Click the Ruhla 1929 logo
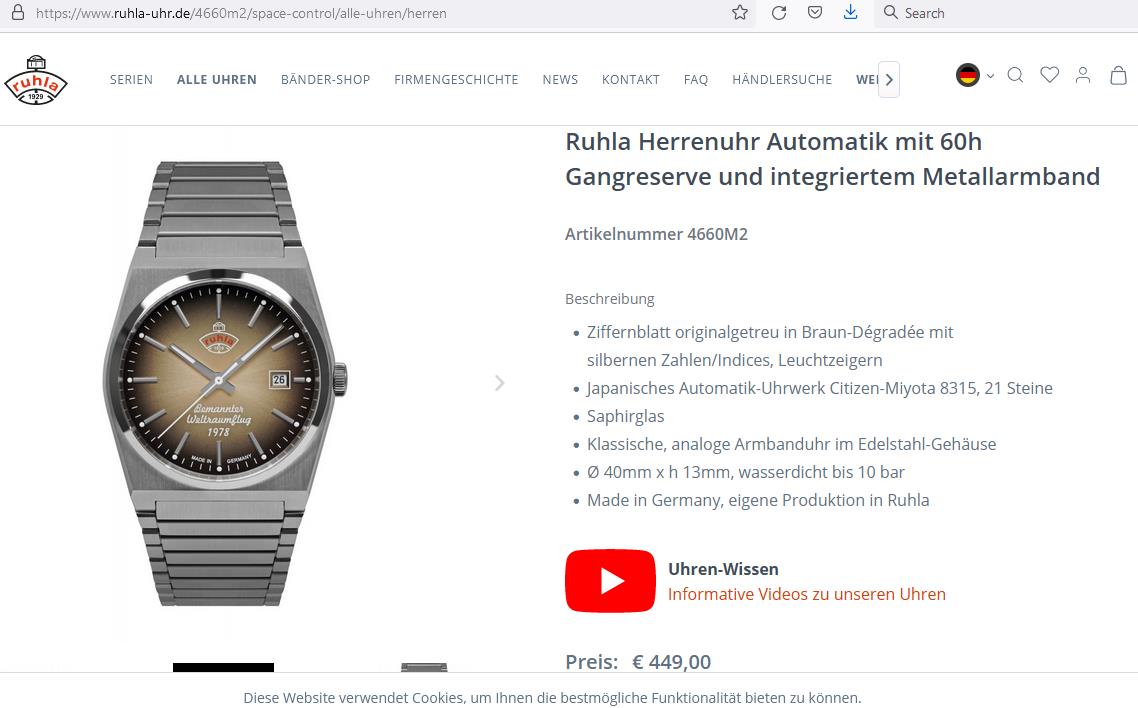Viewport: 1138px width, 708px height. [36, 80]
